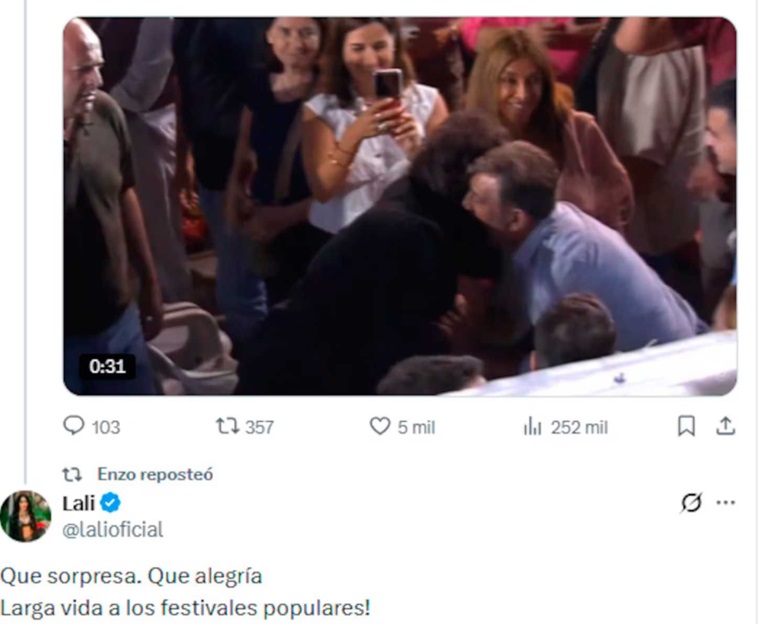Click small repost icon beside Enzo reposteó
The image size is (758, 624).
tap(72, 474)
